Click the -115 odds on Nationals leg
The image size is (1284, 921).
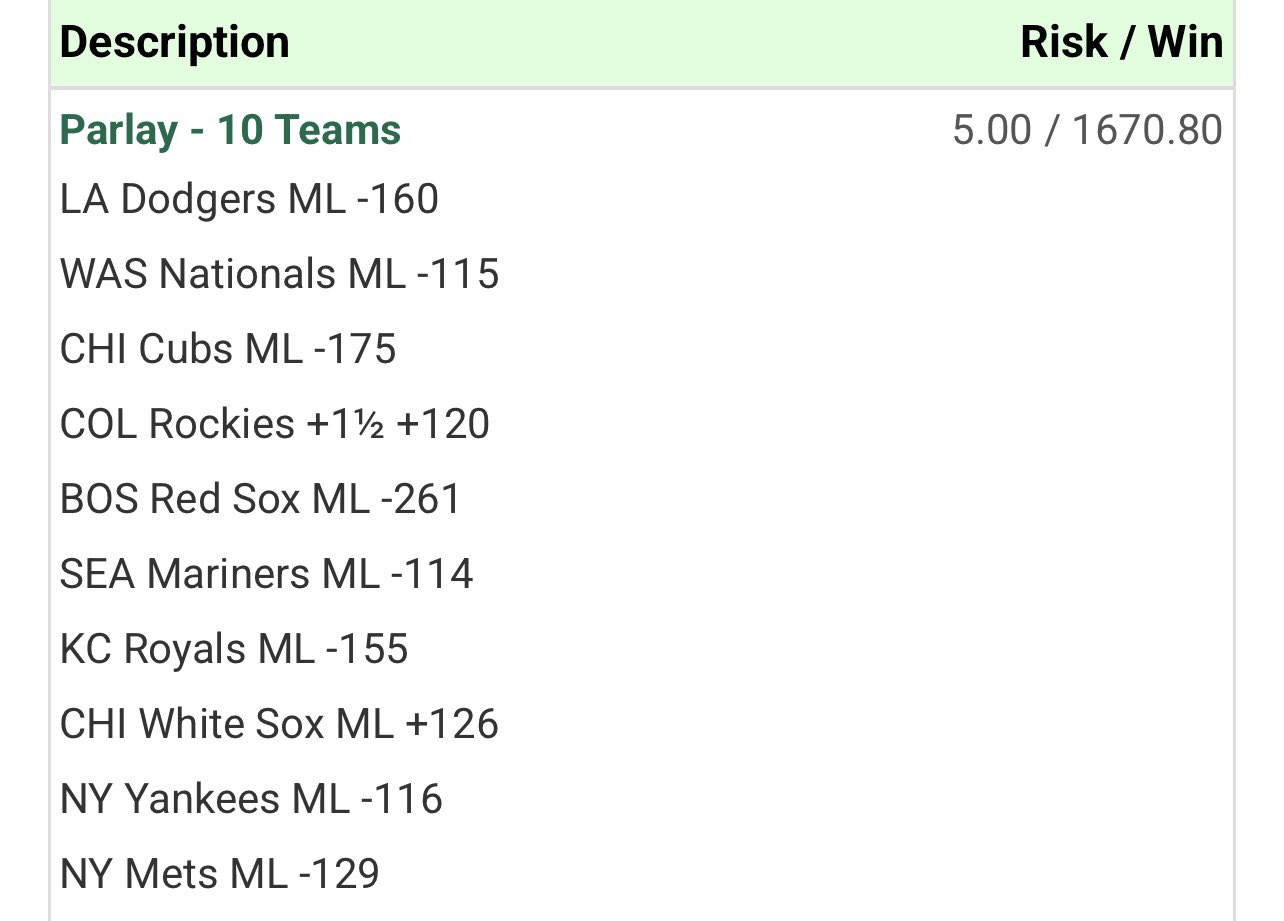(x=458, y=274)
